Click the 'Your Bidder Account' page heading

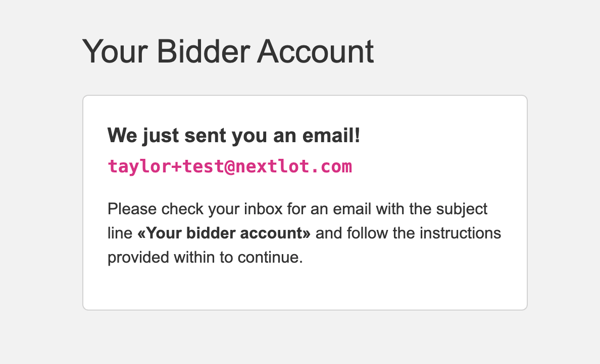(x=228, y=51)
